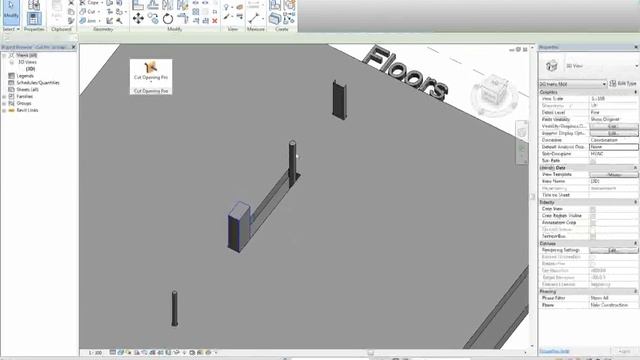Open the 3D View type selector dropdown
Viewport: 640px width, 360px height.
tap(636, 66)
